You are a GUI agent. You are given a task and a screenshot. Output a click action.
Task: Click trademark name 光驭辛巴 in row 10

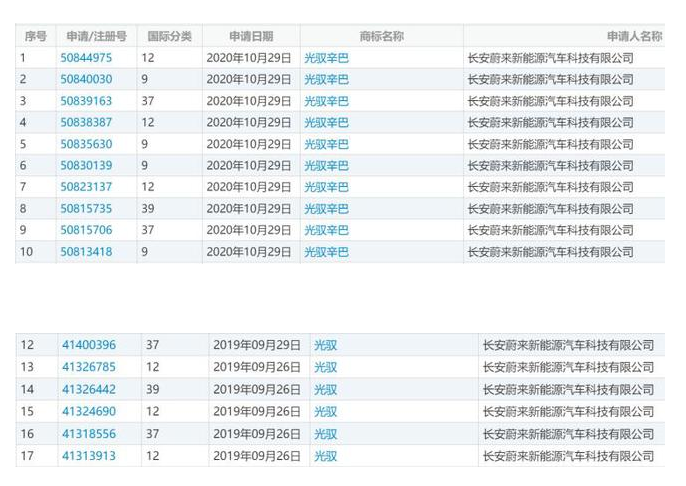326,252
